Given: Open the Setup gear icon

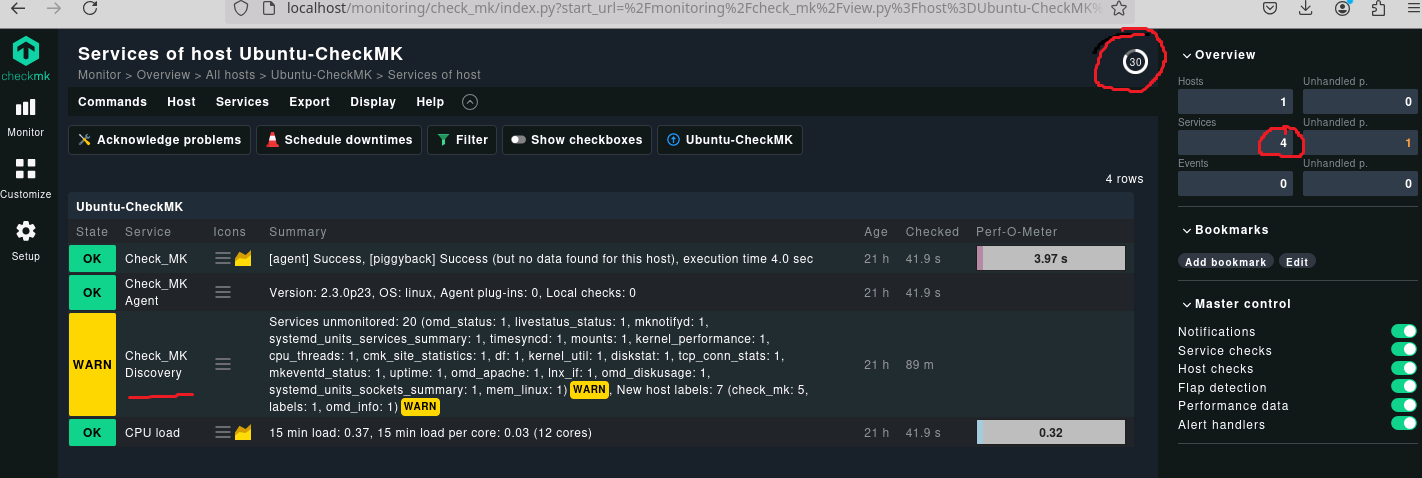Looking at the screenshot, I should 26,232.
